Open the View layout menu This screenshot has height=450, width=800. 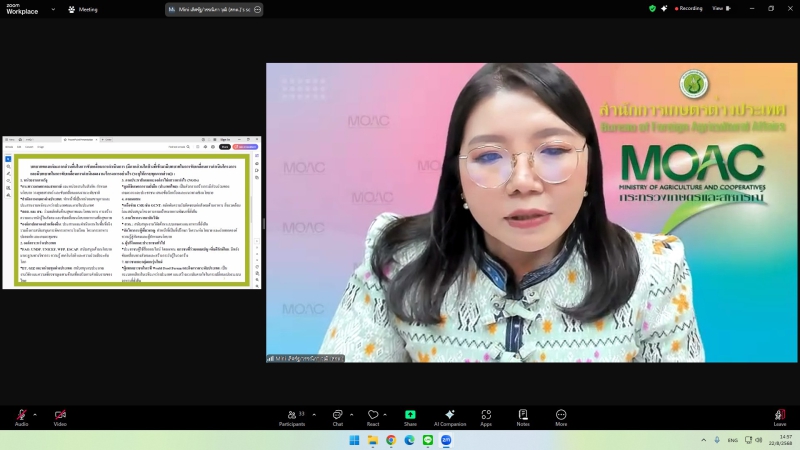click(x=718, y=8)
